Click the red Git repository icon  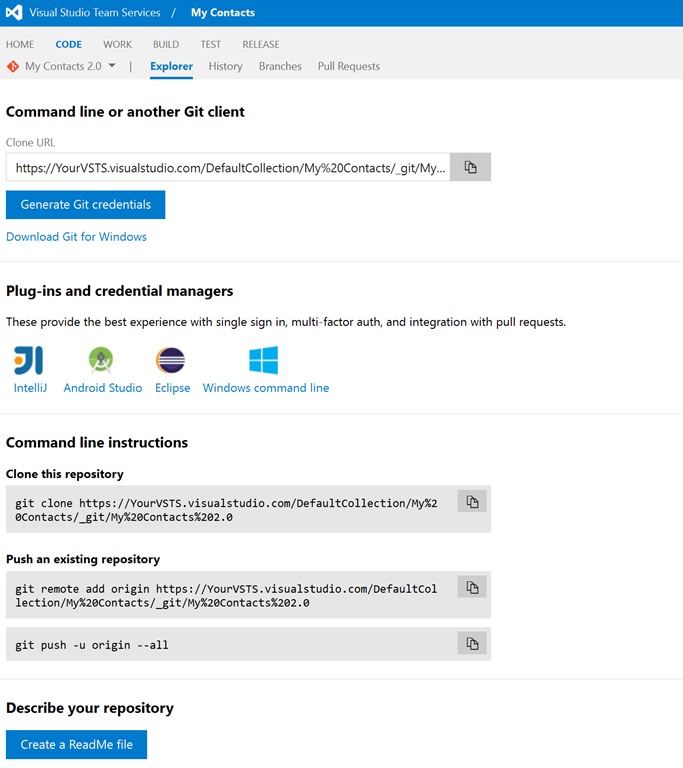(13, 66)
